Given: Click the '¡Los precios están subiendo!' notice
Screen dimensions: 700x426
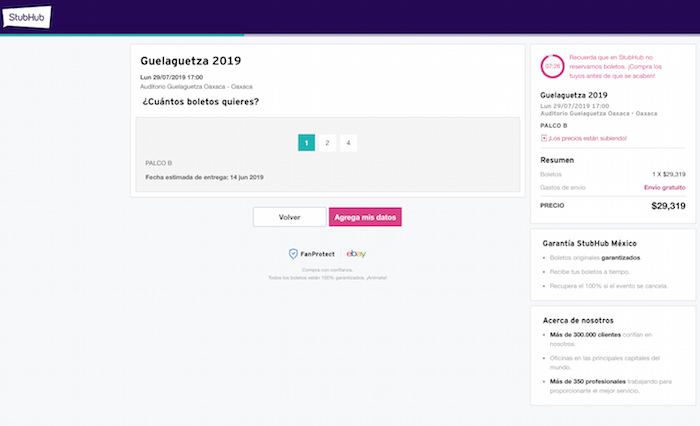Looking at the screenshot, I should point(588,138).
